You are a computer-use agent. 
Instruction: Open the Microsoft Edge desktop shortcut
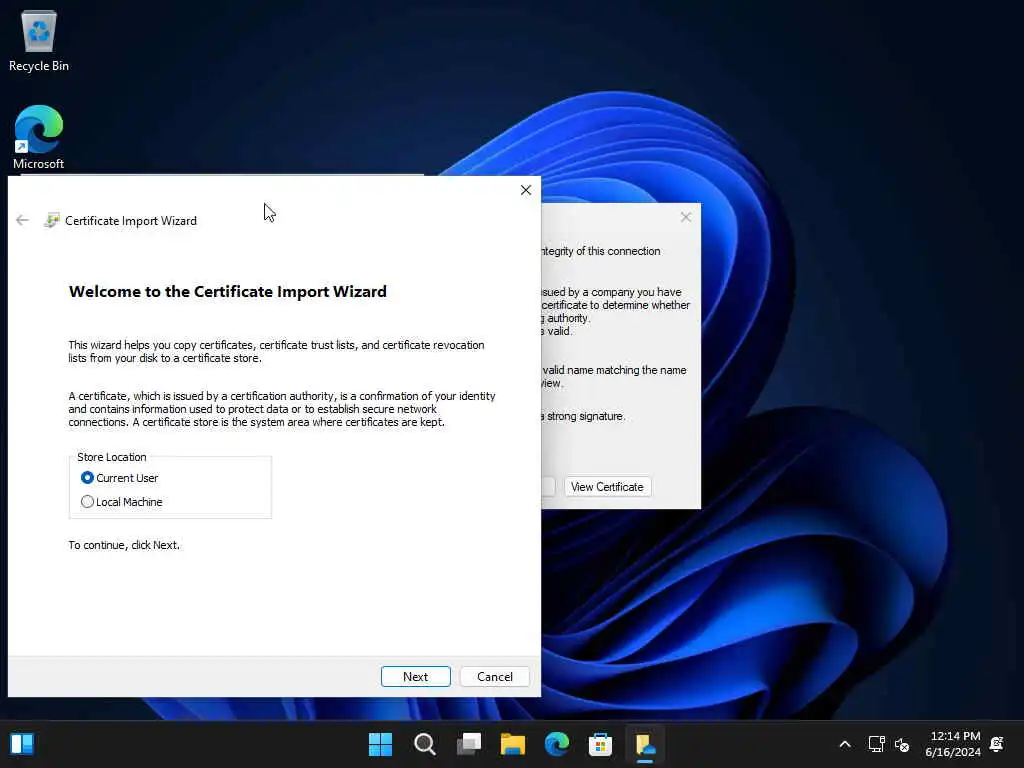(x=39, y=138)
